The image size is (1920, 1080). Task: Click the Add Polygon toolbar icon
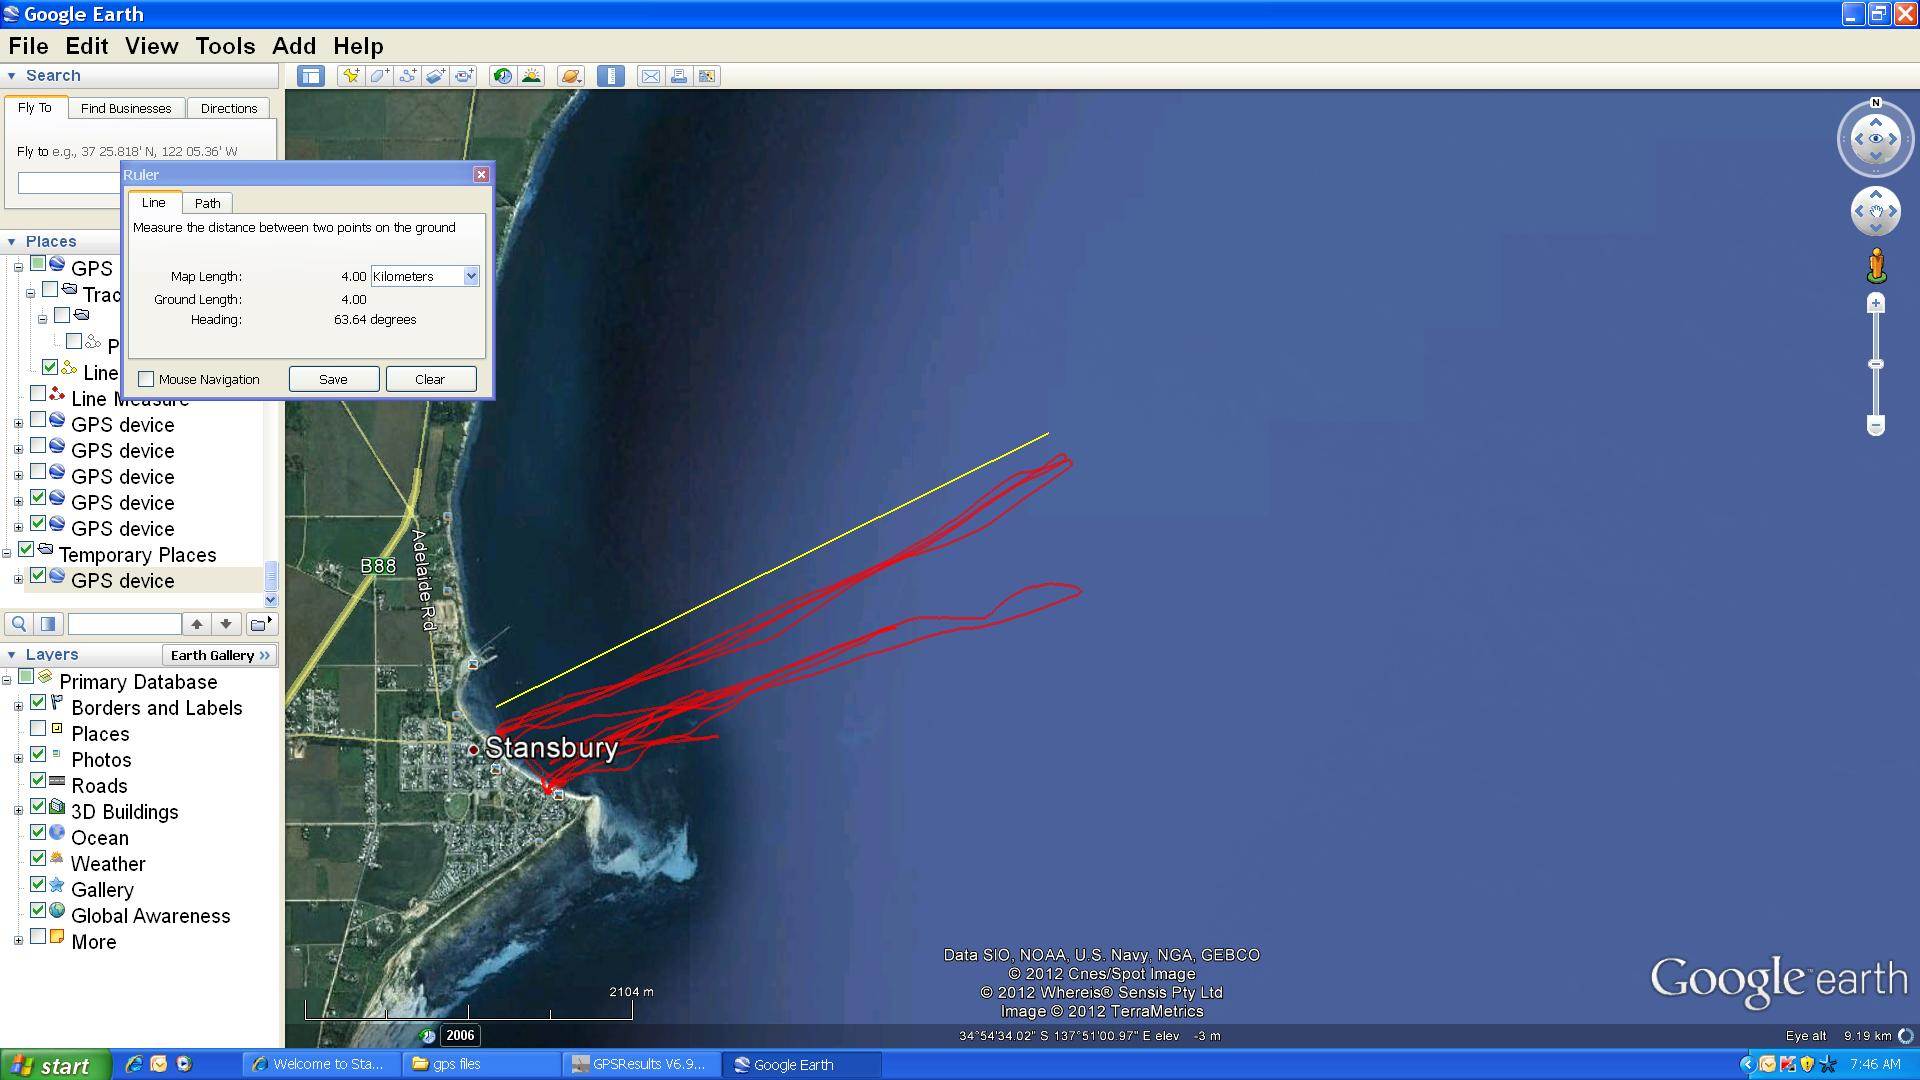click(379, 76)
